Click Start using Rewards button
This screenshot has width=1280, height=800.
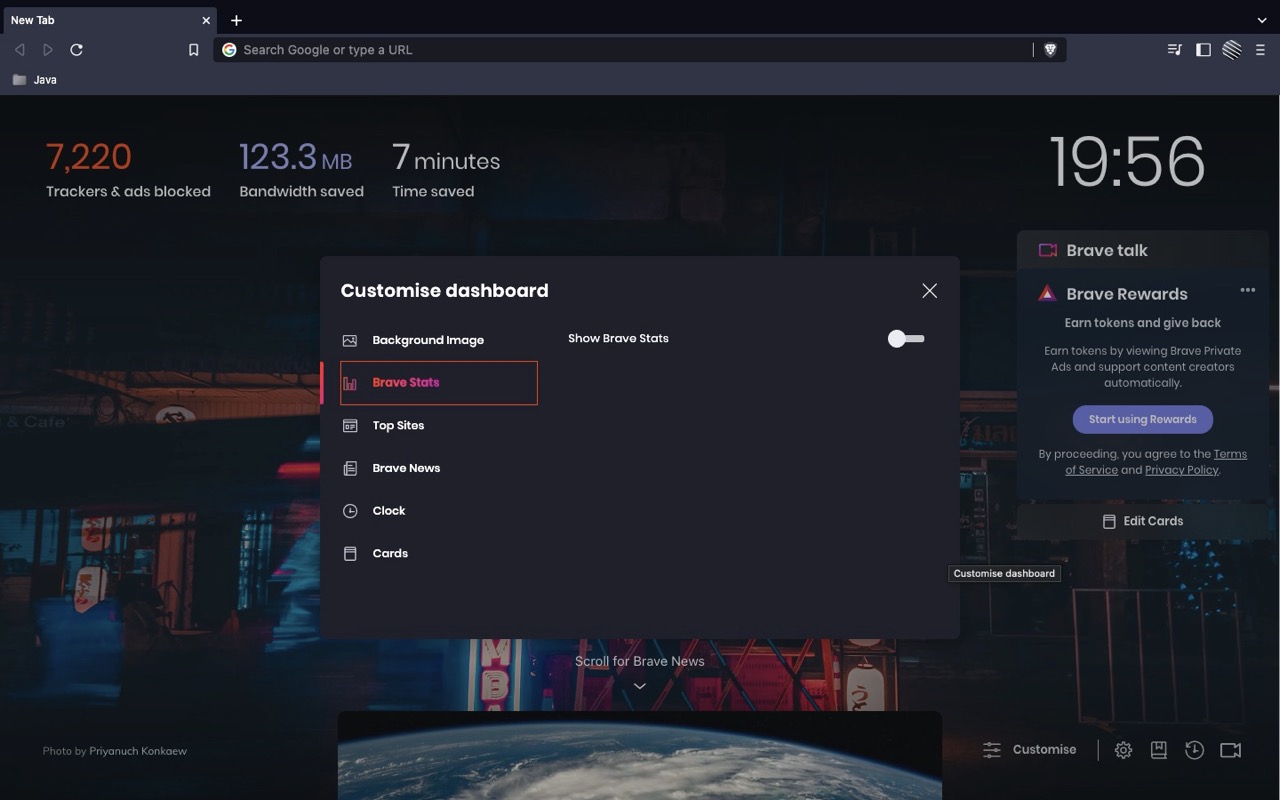click(x=1142, y=419)
